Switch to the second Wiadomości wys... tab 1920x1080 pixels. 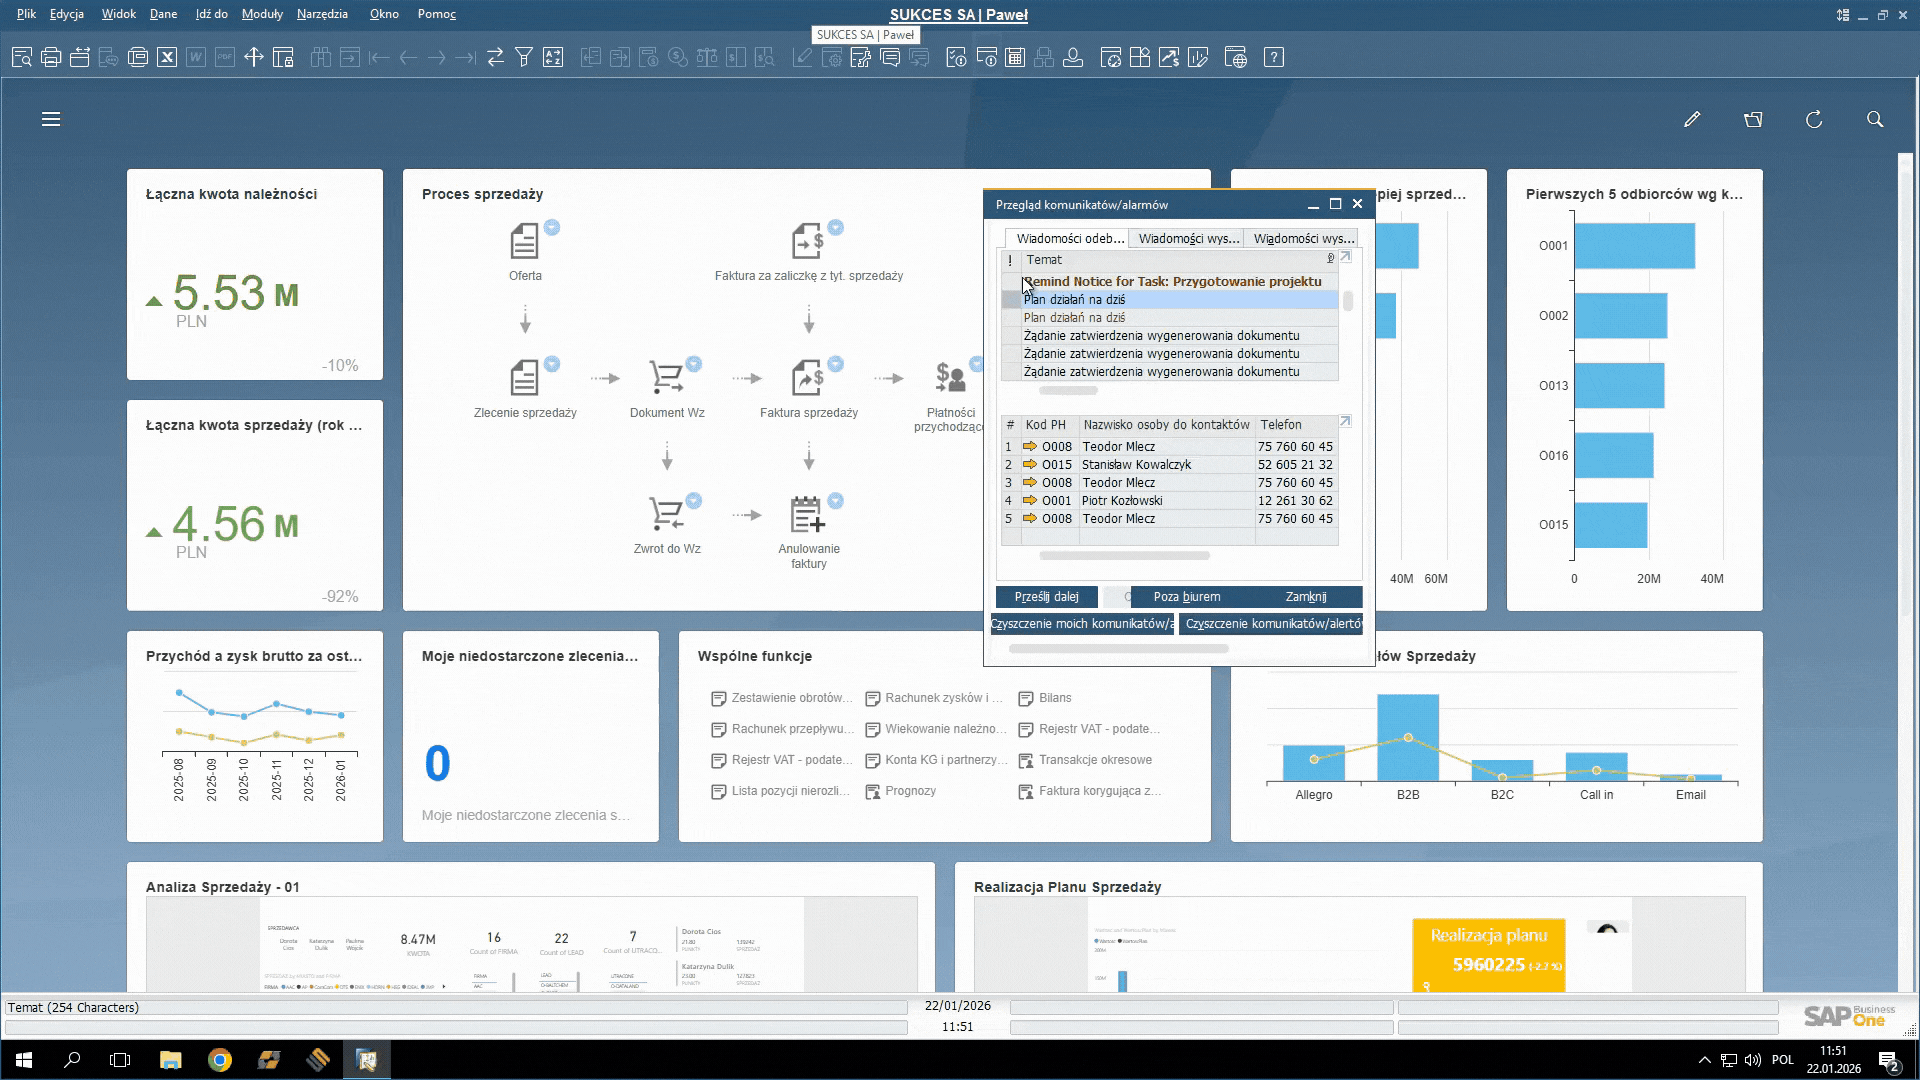click(x=1303, y=238)
